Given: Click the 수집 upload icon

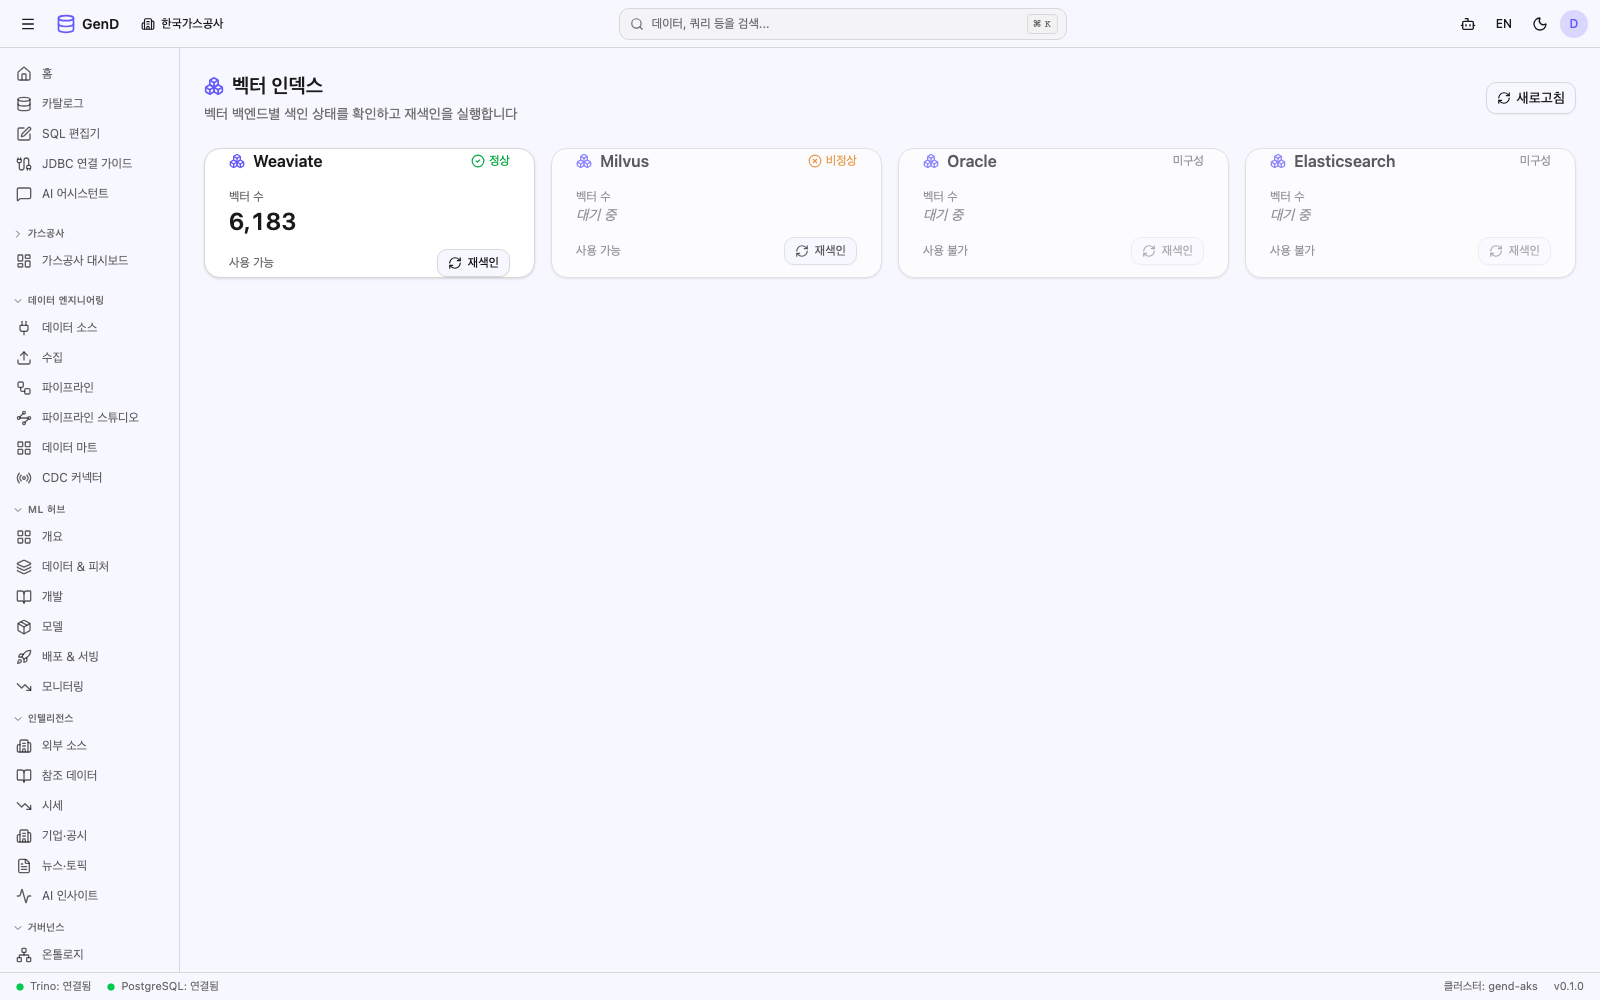Looking at the screenshot, I should click(x=24, y=358).
